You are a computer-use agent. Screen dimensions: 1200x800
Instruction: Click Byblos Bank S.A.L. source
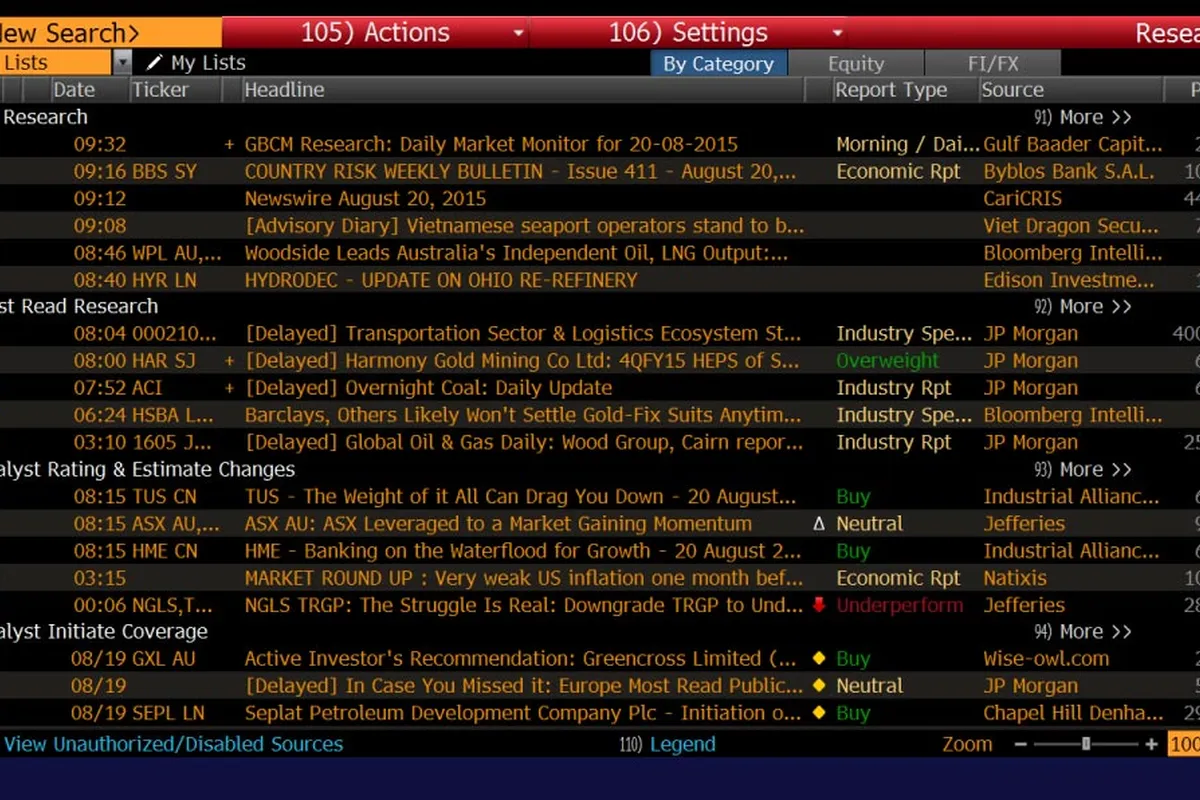(x=1068, y=172)
